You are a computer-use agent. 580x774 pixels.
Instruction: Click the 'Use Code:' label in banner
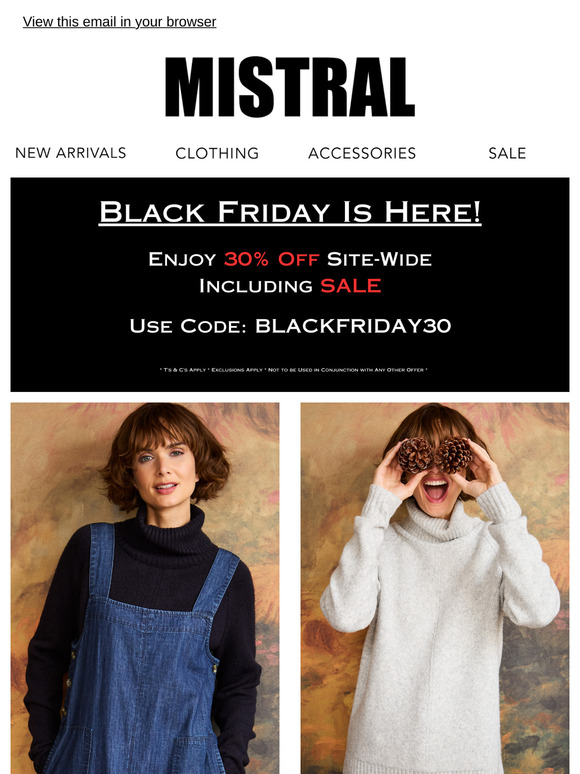tap(188, 326)
